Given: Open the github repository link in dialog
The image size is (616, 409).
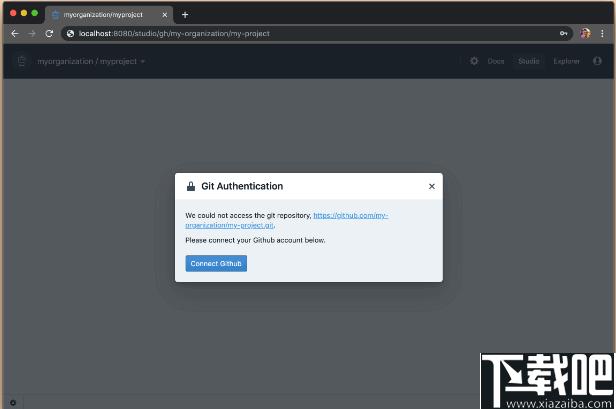Looking at the screenshot, I should (x=286, y=220).
